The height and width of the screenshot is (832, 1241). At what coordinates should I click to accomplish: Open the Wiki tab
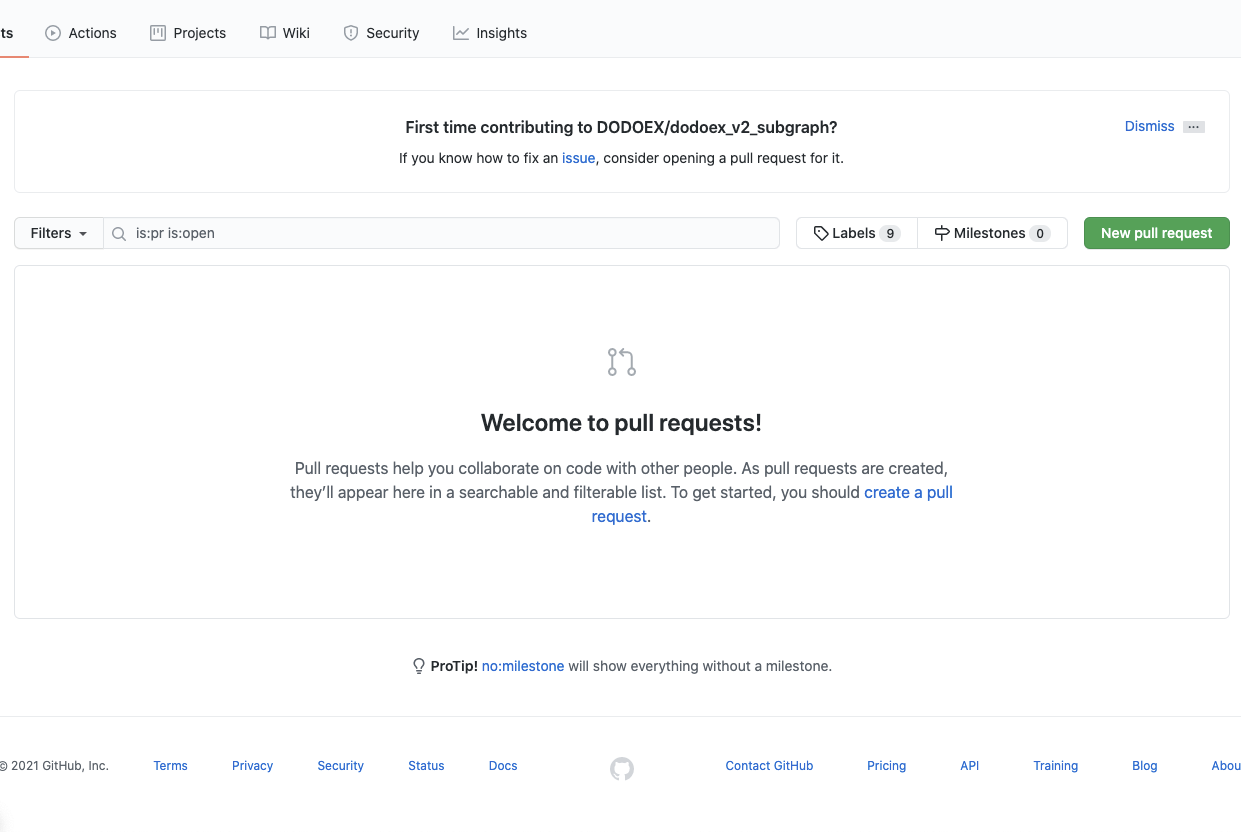click(x=285, y=33)
